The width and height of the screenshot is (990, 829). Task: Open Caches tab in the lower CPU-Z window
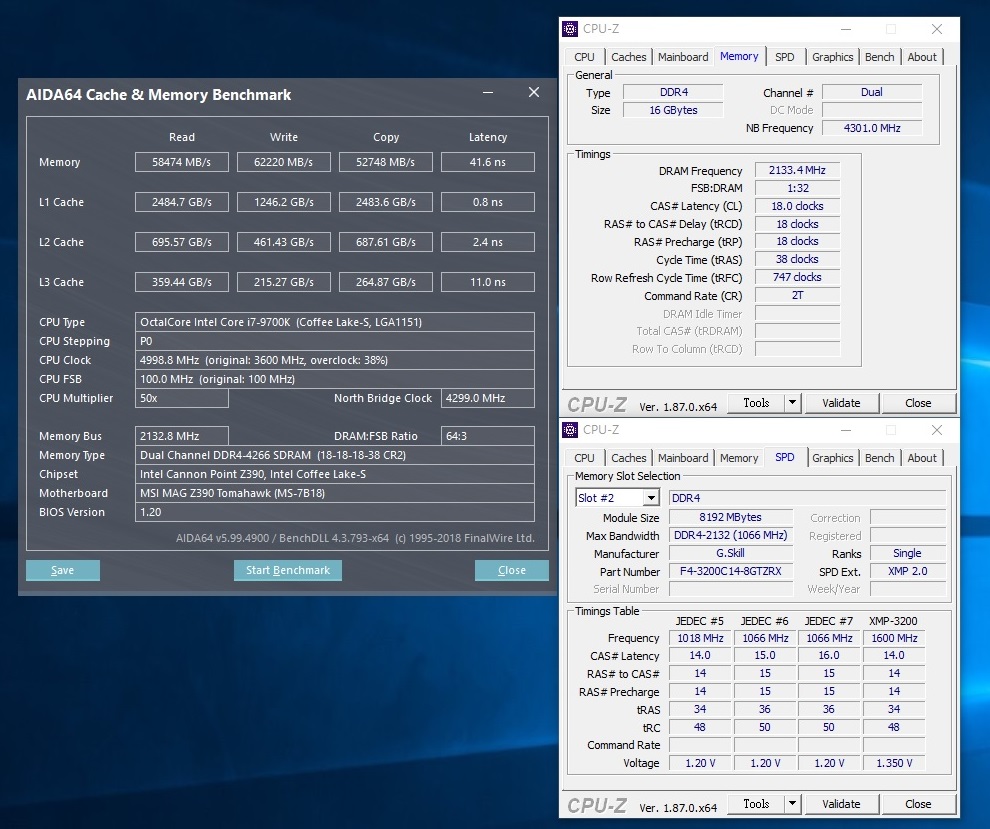[628, 458]
